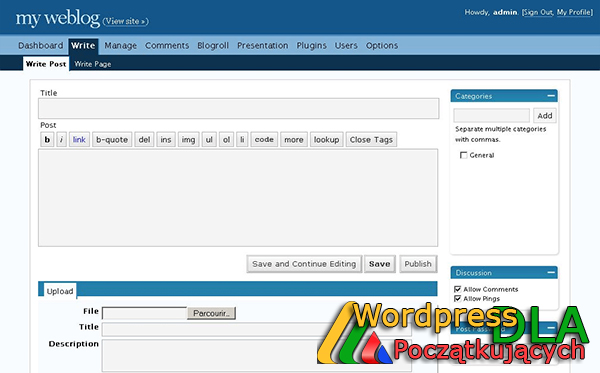Add the new category

[x=545, y=116]
